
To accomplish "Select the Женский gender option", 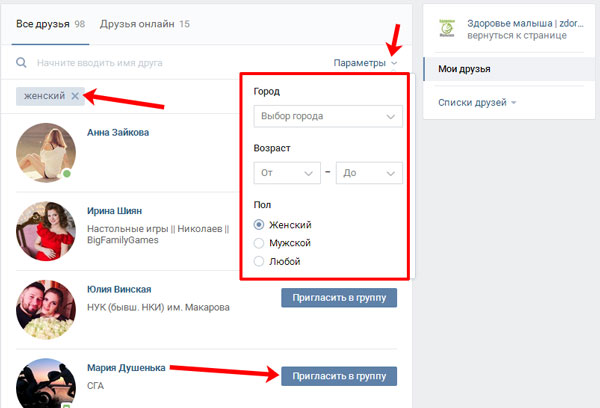I will point(259,225).
